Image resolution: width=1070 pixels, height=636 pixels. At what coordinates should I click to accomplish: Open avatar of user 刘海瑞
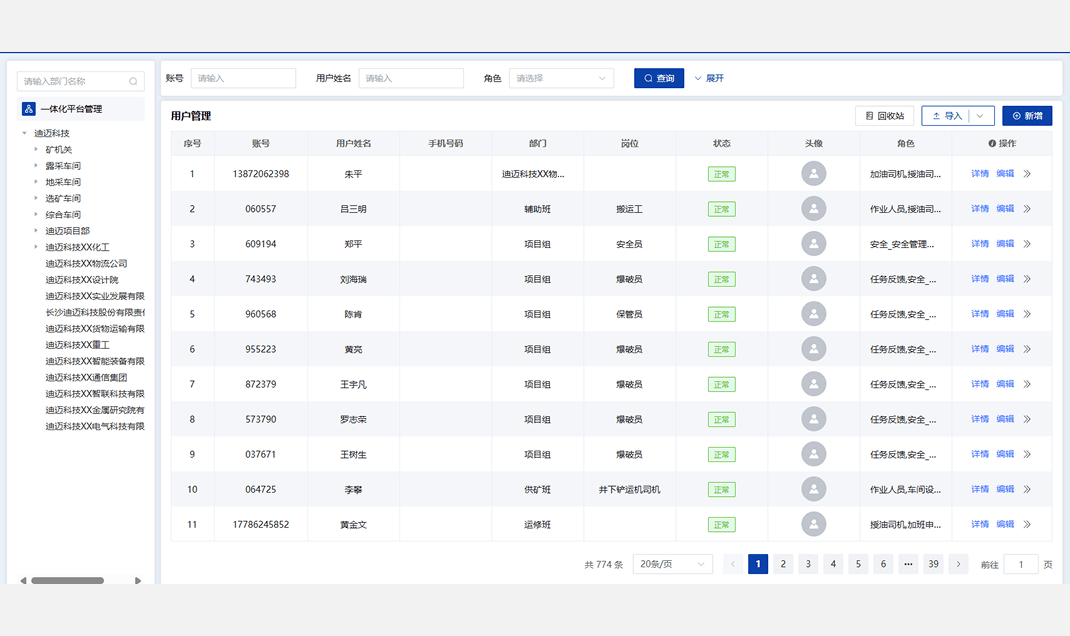(813, 278)
